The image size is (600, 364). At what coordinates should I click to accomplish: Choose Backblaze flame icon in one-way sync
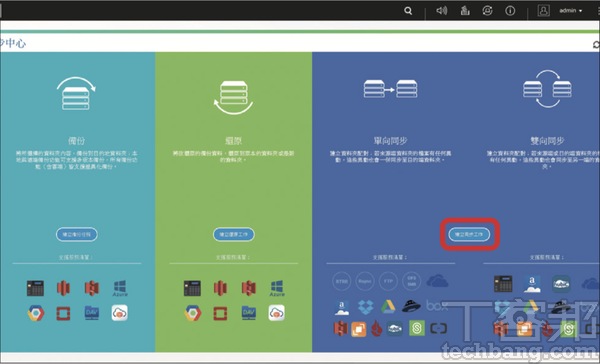[x=377, y=329]
